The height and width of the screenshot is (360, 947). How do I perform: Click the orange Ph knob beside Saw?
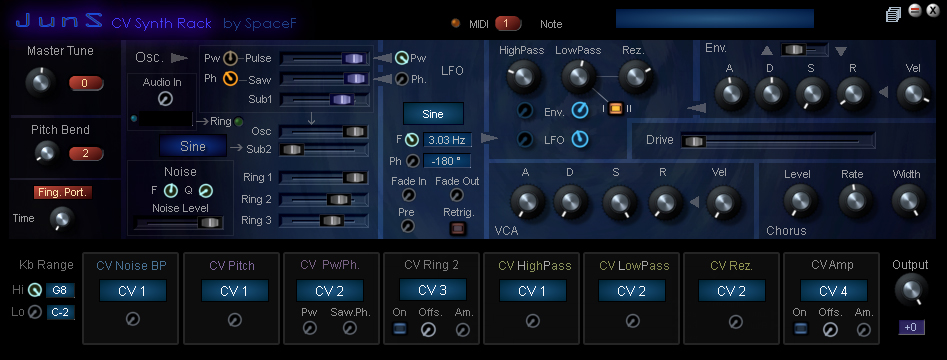(230, 79)
